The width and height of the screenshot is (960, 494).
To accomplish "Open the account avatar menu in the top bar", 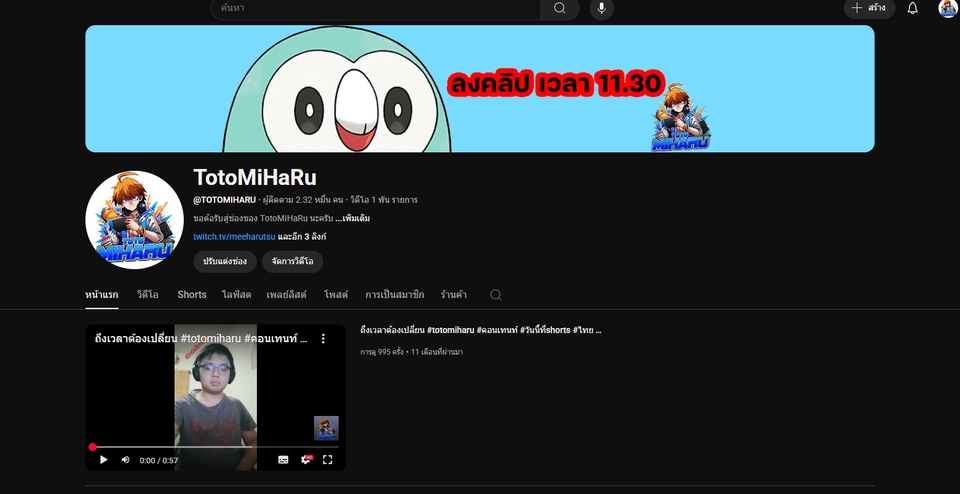I will [948, 8].
